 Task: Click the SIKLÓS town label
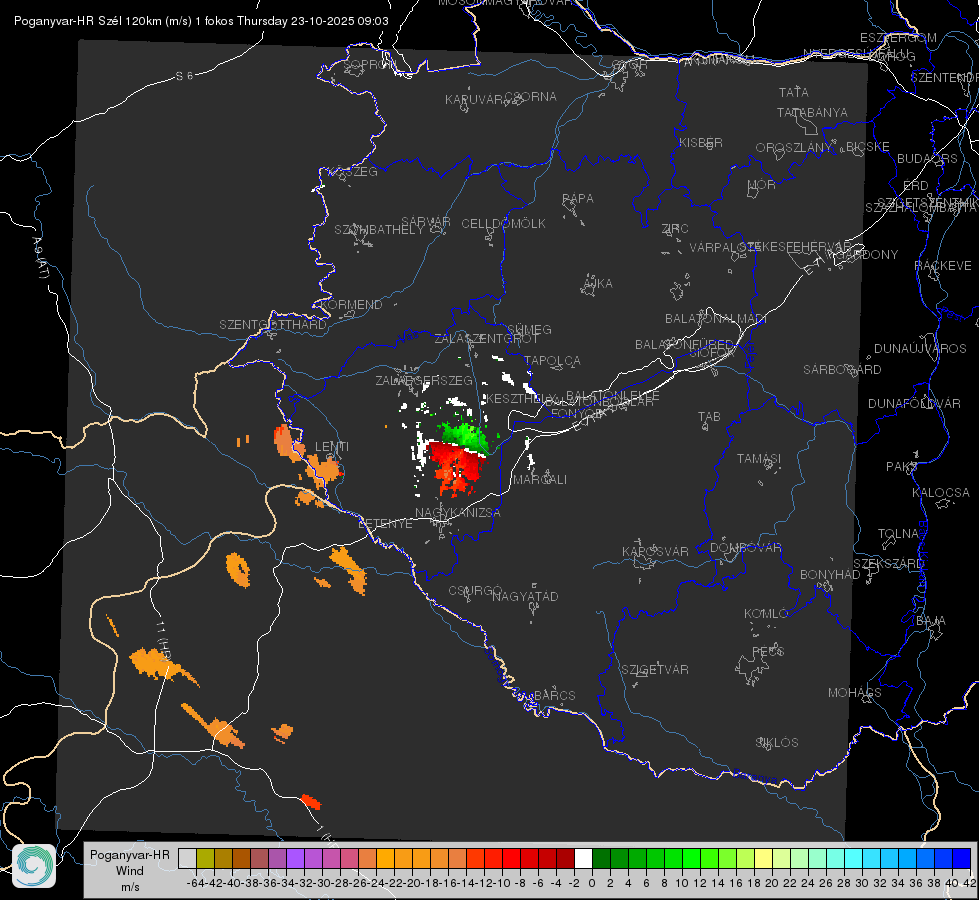pyautogui.click(x=777, y=743)
